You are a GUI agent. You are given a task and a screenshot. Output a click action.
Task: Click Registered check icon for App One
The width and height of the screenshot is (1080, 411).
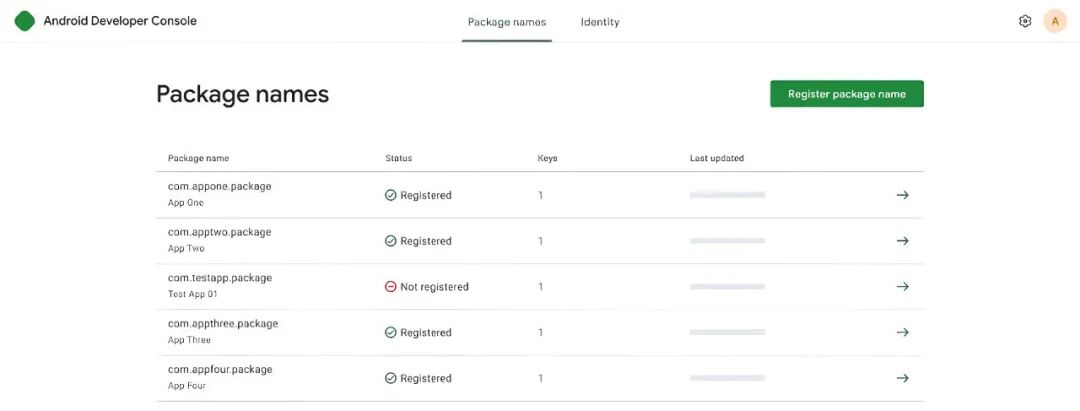click(391, 195)
